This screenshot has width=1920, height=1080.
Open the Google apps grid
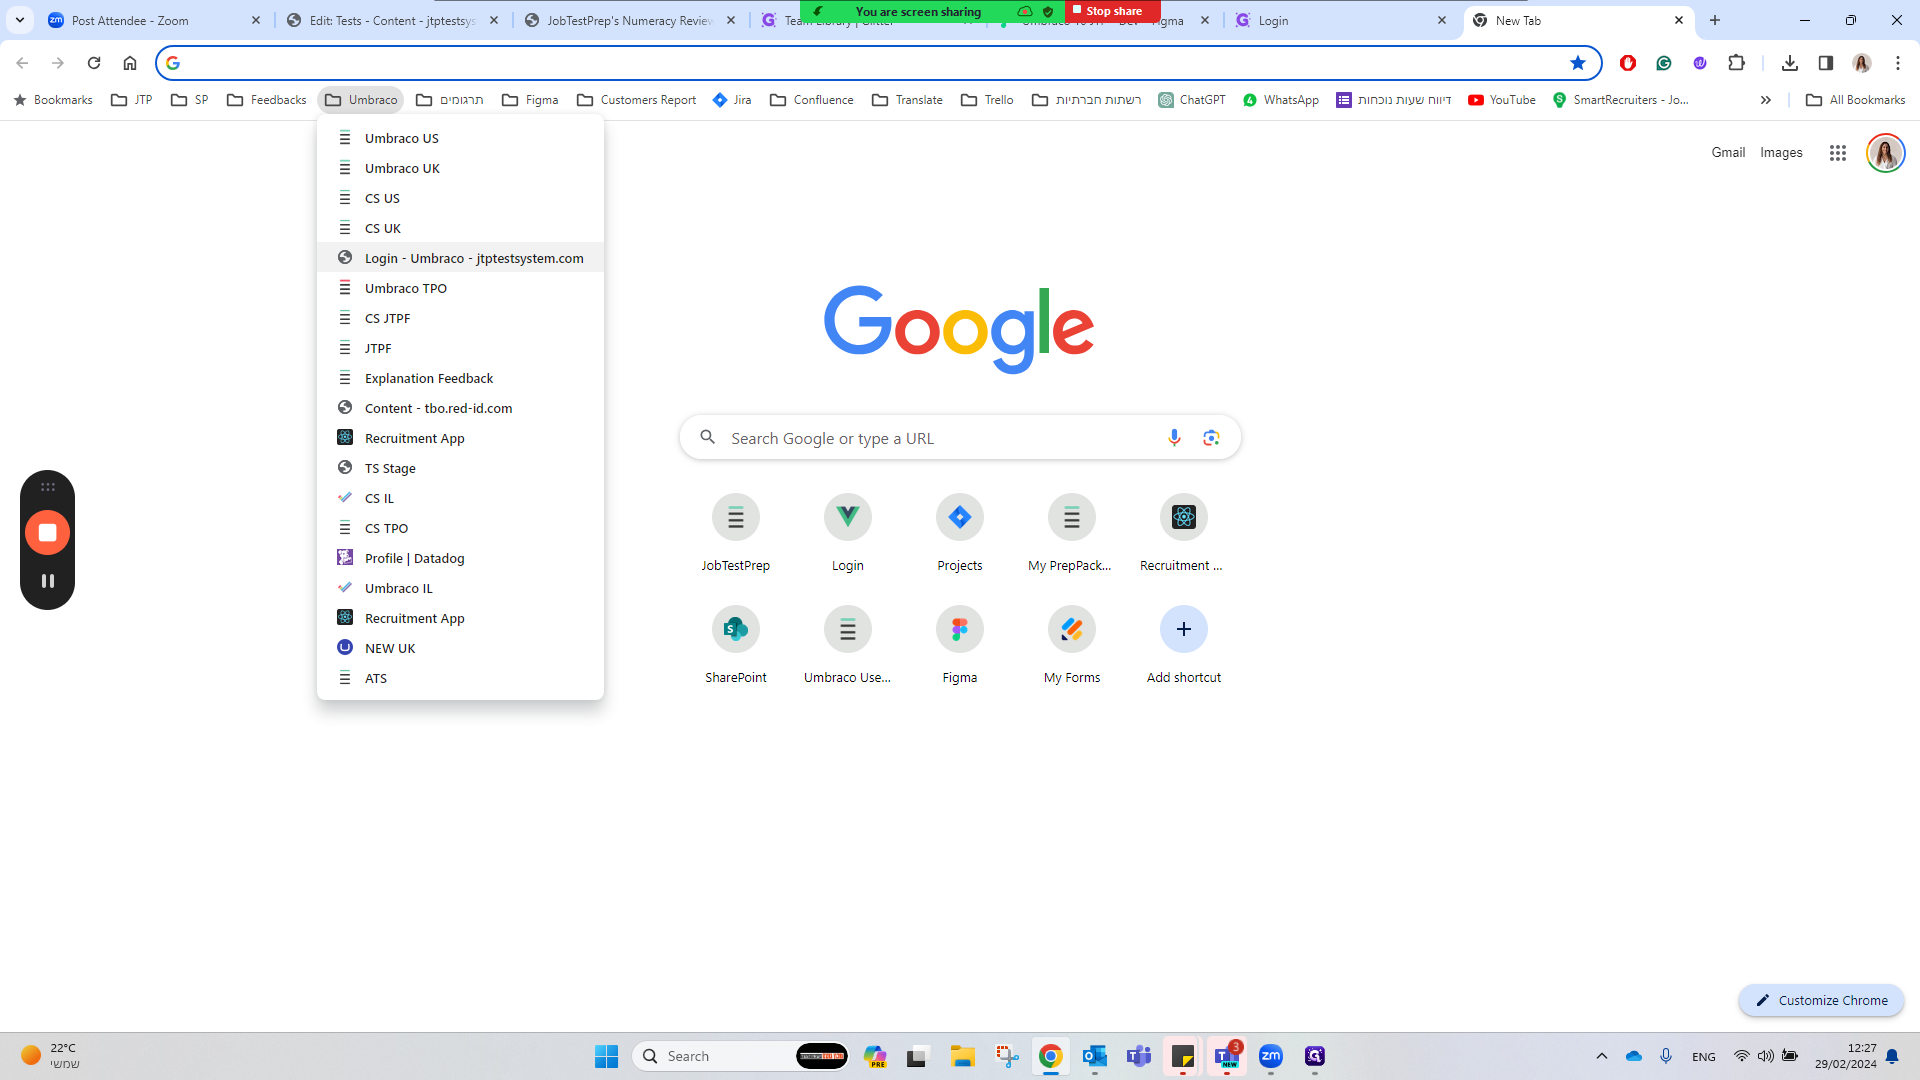click(1838, 153)
